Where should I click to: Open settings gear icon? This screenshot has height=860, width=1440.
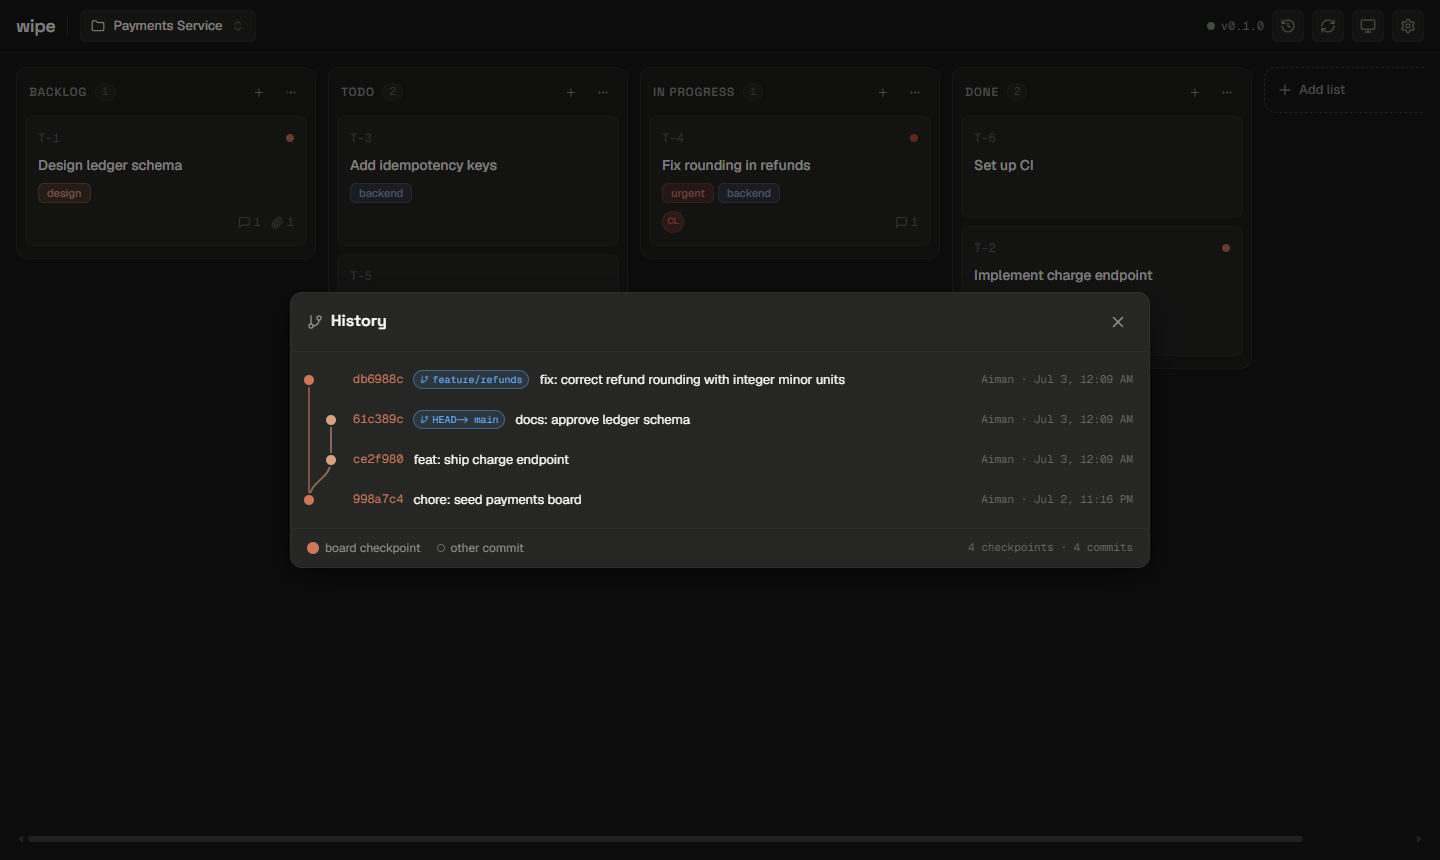pos(1408,26)
